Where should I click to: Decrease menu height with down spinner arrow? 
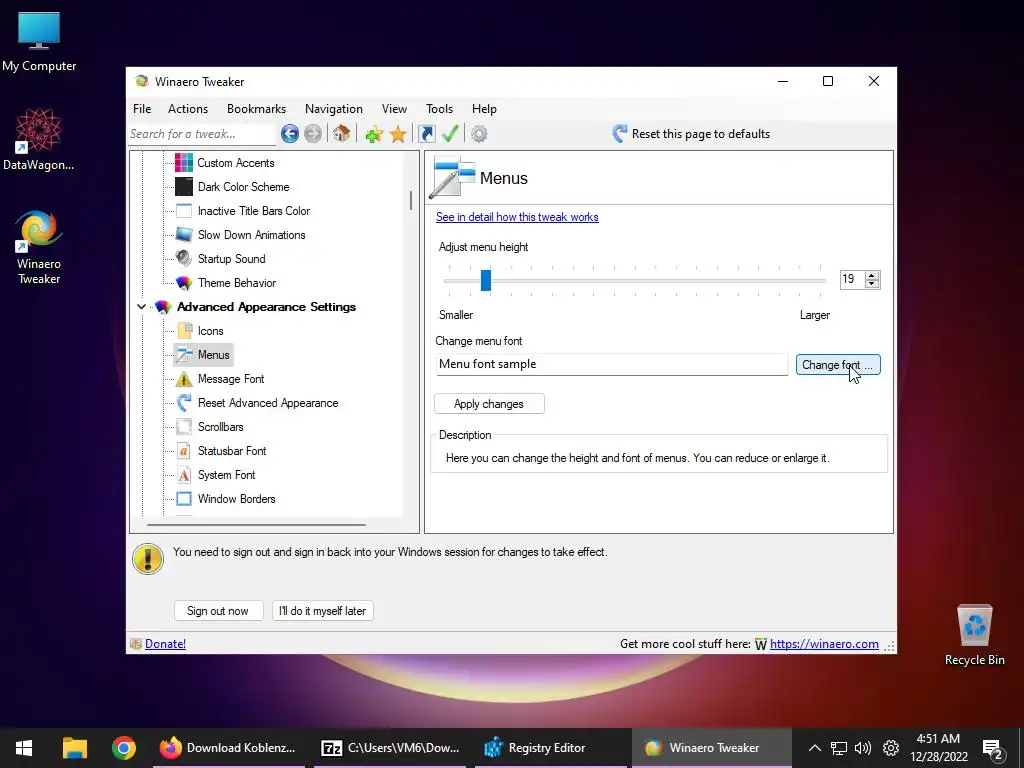[872, 283]
